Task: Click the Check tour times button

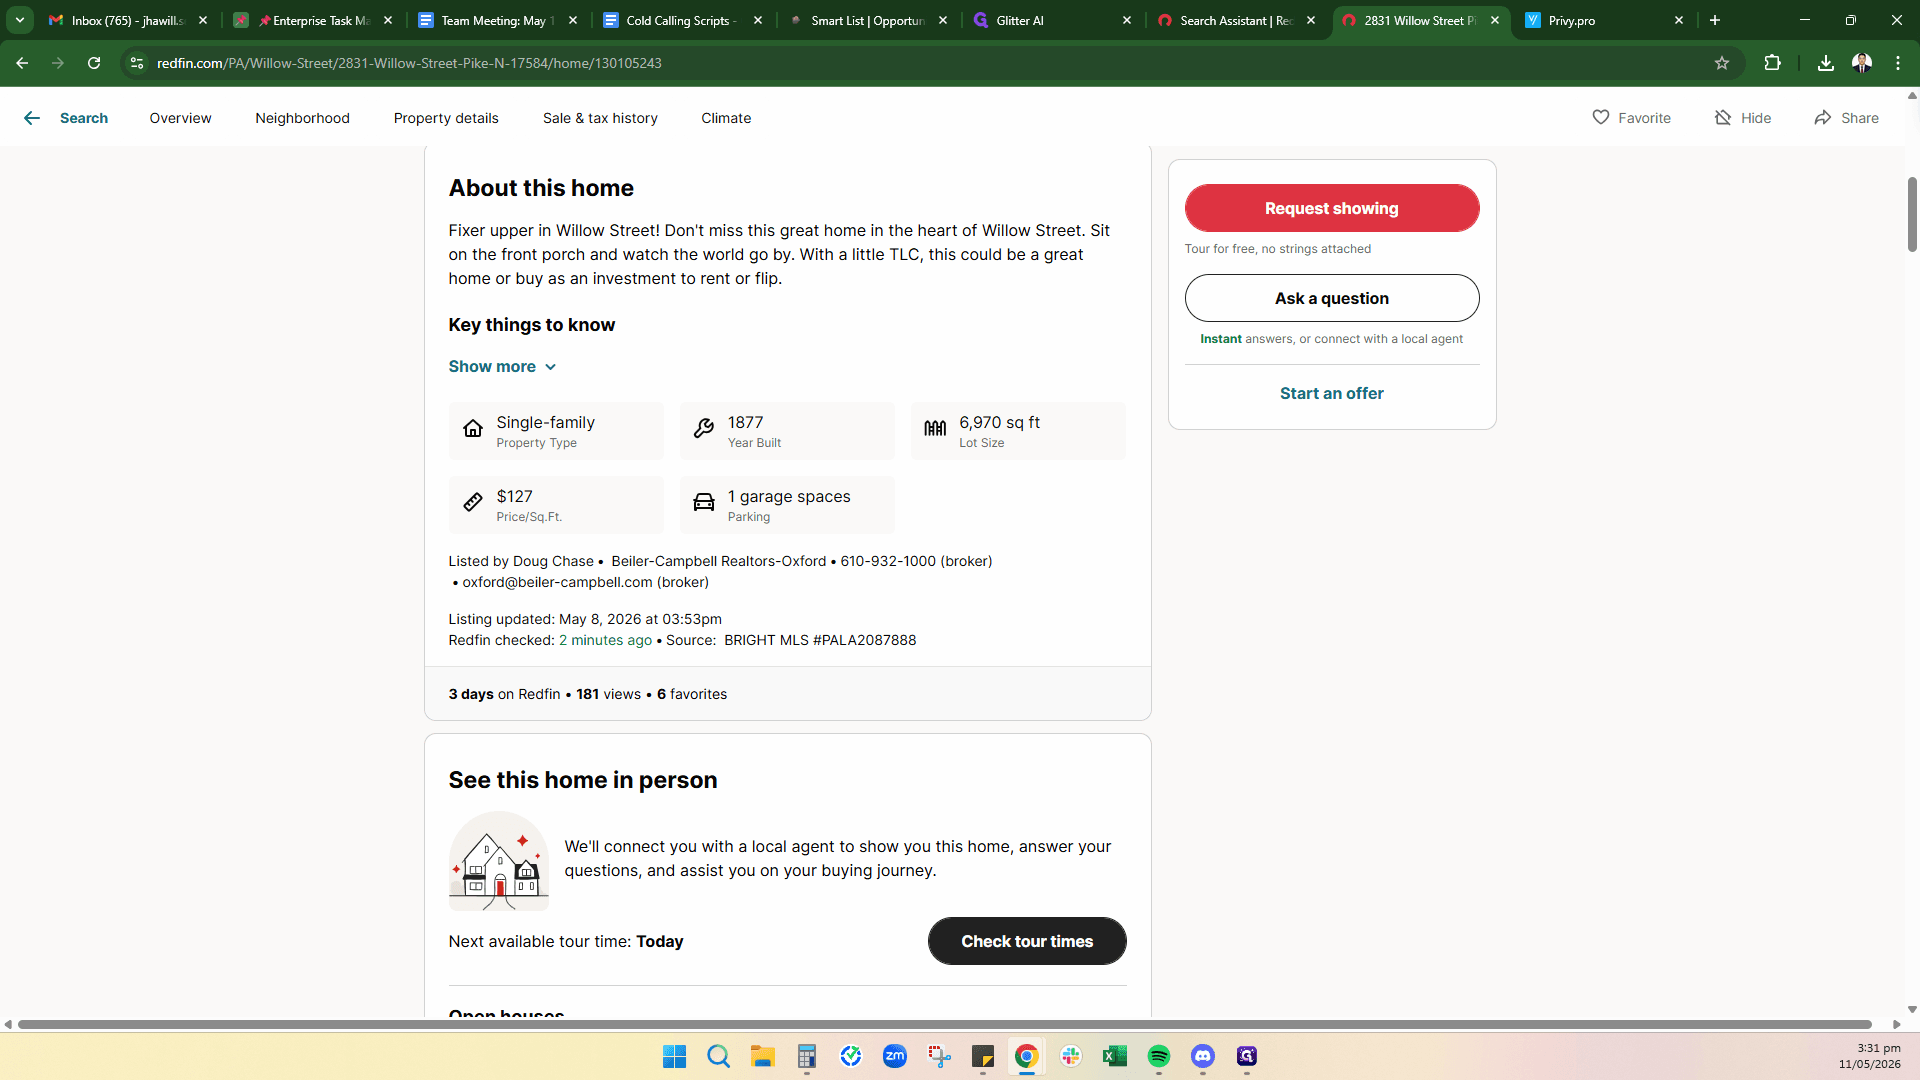Action: [x=1027, y=941]
